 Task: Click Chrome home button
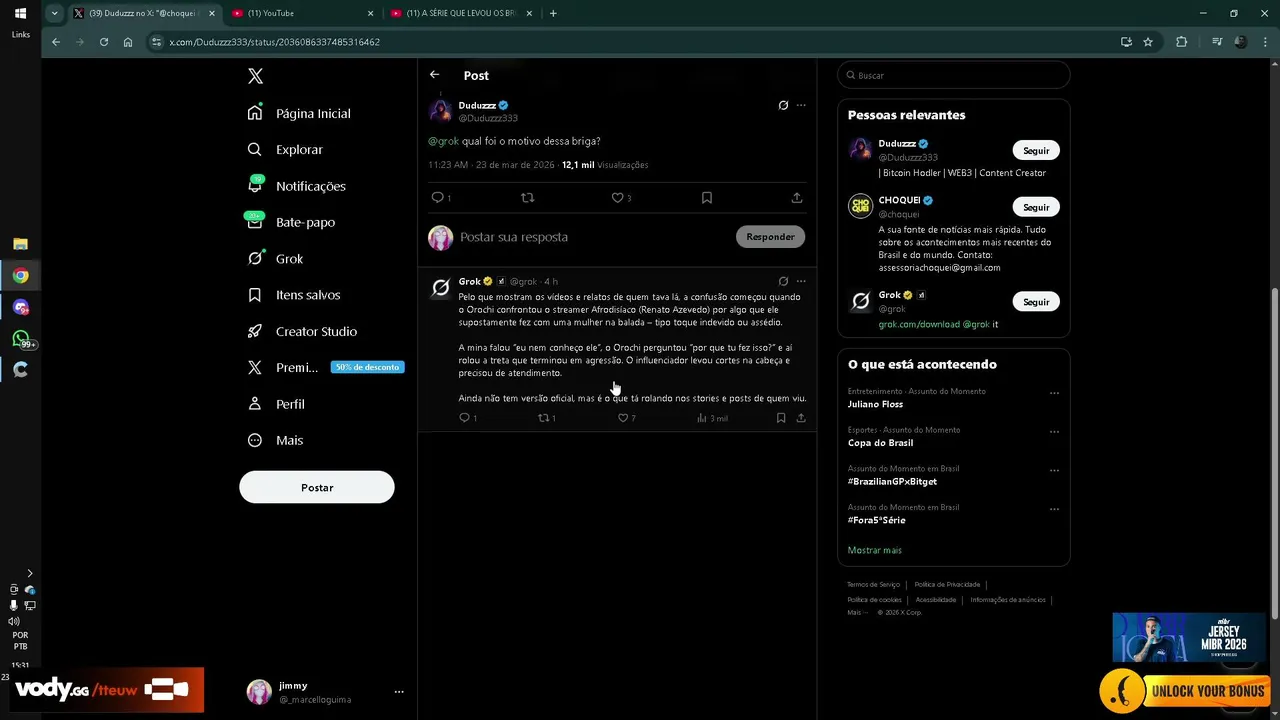pyautogui.click(x=128, y=42)
